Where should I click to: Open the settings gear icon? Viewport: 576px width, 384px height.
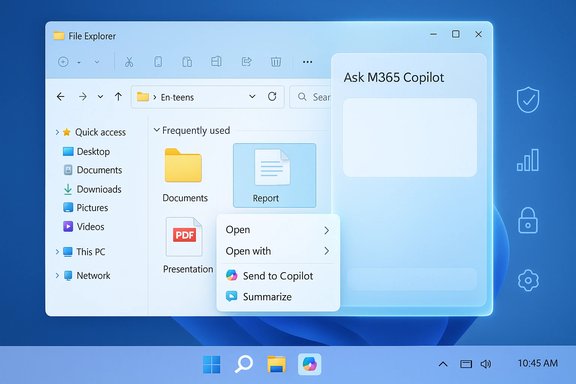(528, 280)
